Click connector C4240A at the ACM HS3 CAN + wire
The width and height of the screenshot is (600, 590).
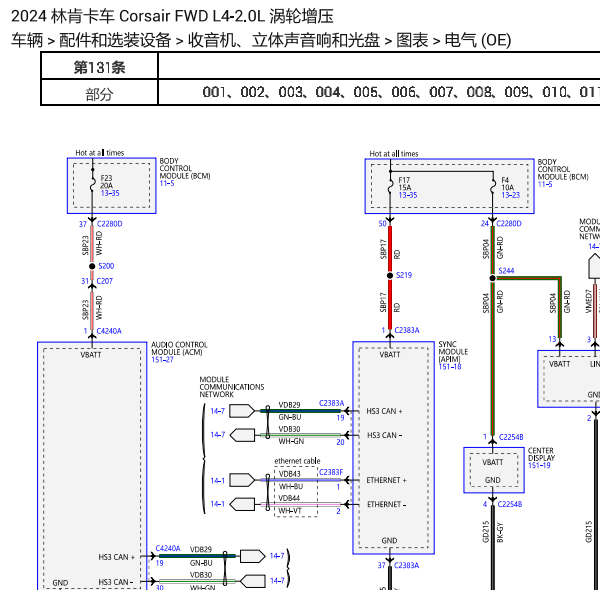coord(168,549)
